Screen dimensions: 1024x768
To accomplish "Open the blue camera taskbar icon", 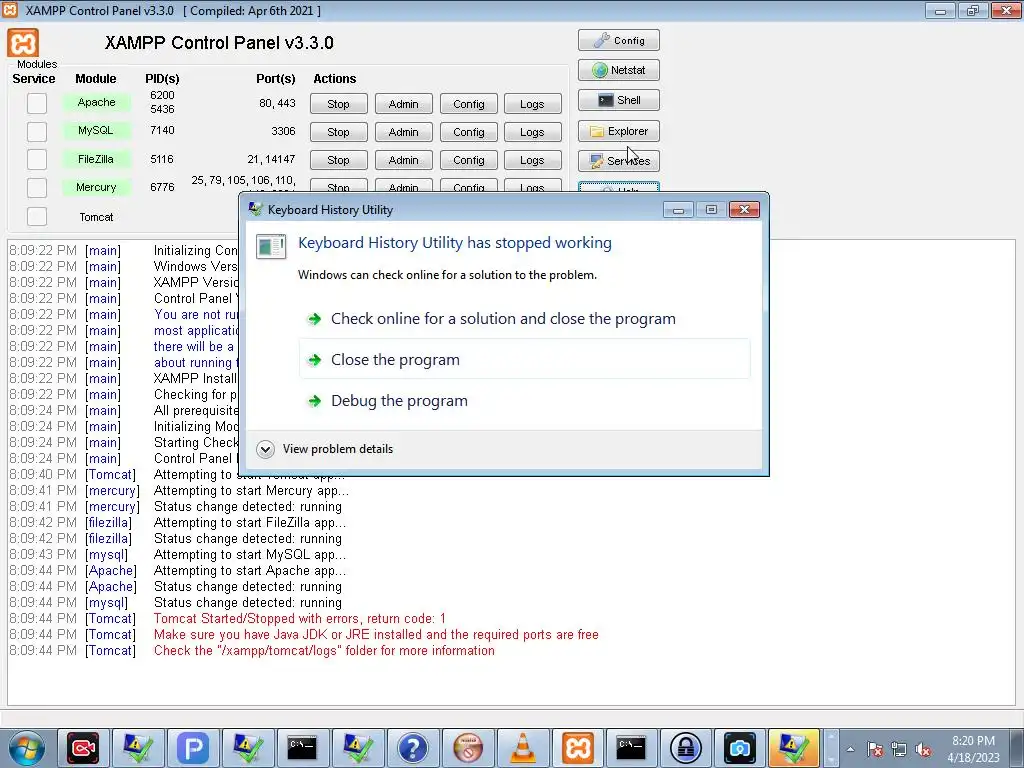I will pos(739,748).
